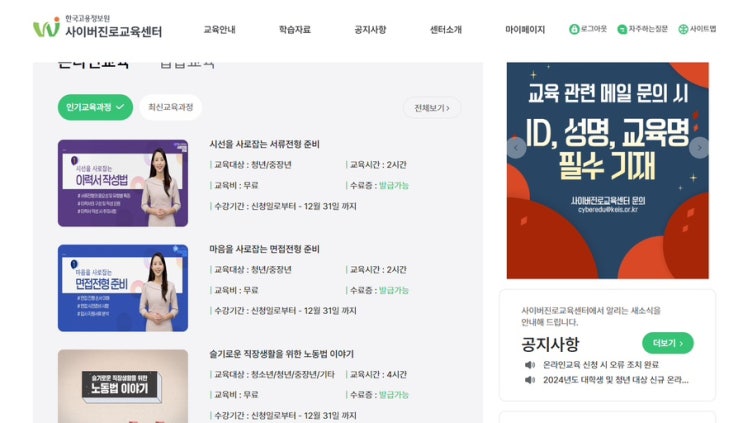Open 더보기 for 공지사항 notices

668,343
